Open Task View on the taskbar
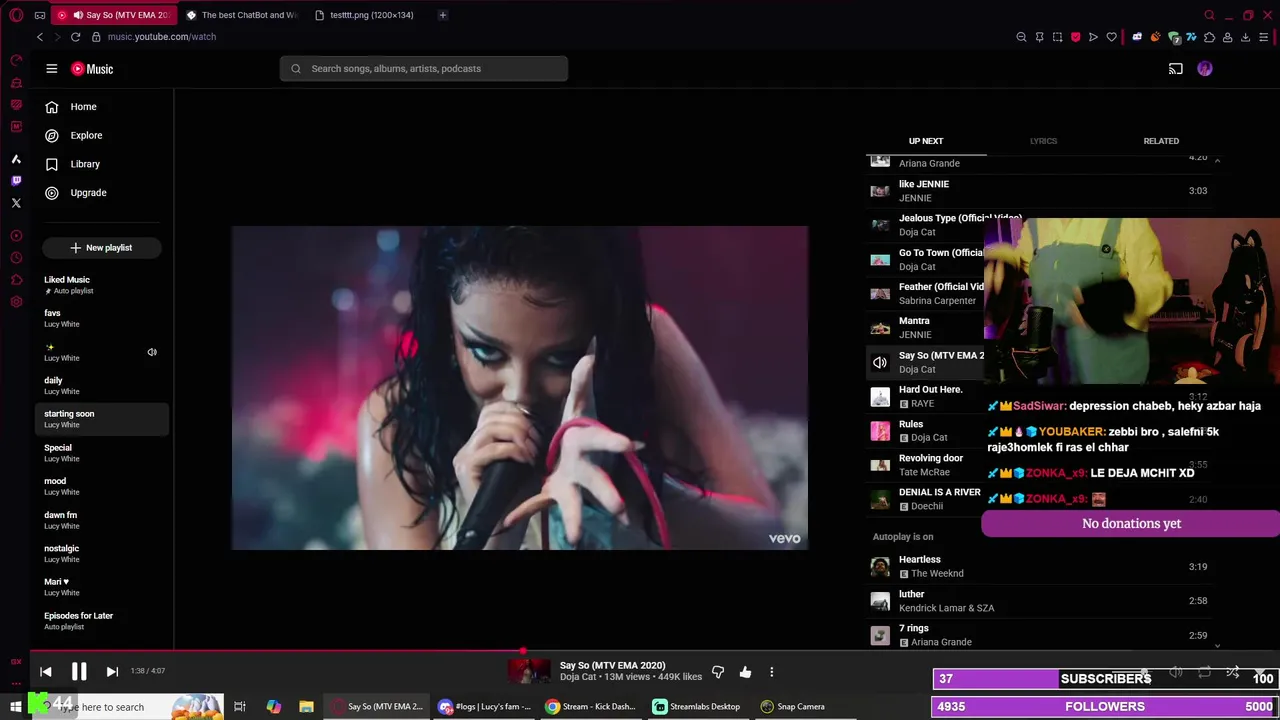Image resolution: width=1280 pixels, height=720 pixels. coord(240,707)
